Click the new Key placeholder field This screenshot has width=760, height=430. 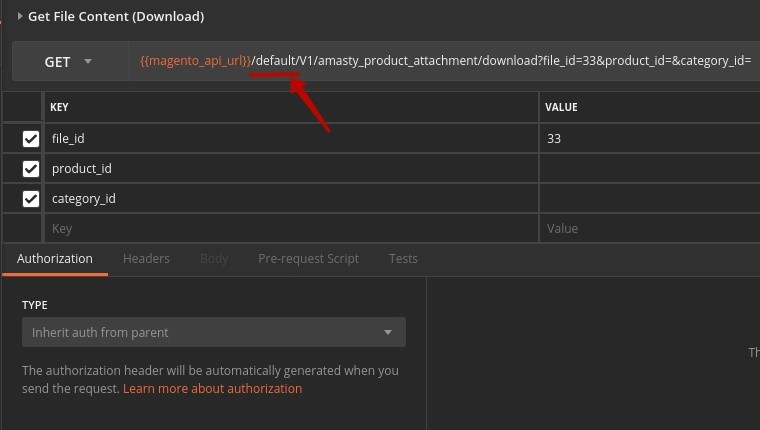click(x=290, y=229)
